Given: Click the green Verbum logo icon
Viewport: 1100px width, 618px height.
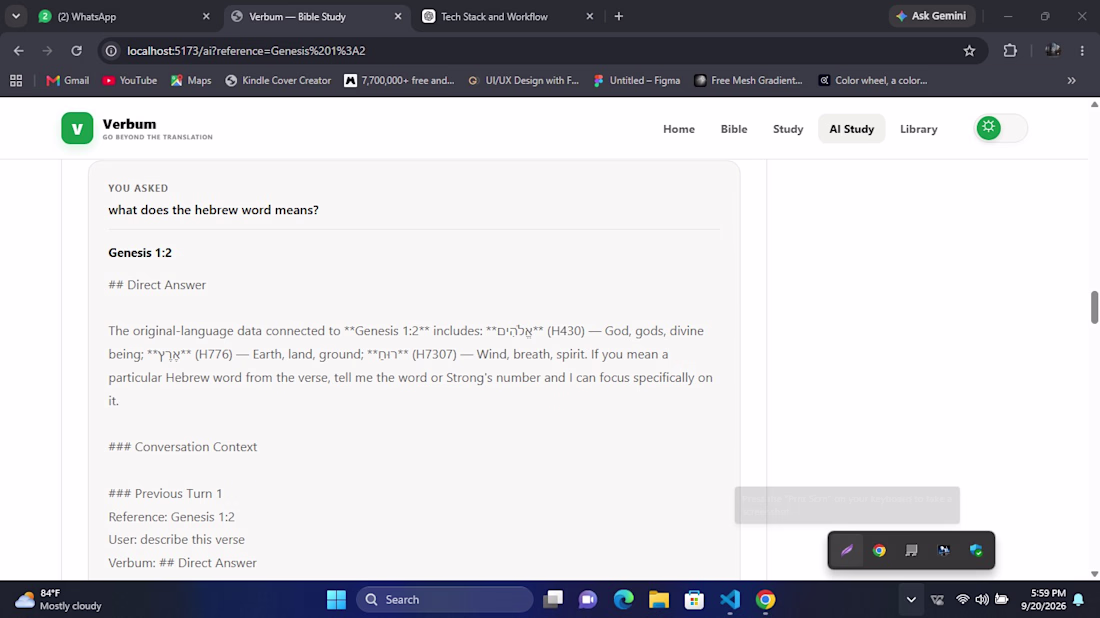Looking at the screenshot, I should [x=77, y=128].
